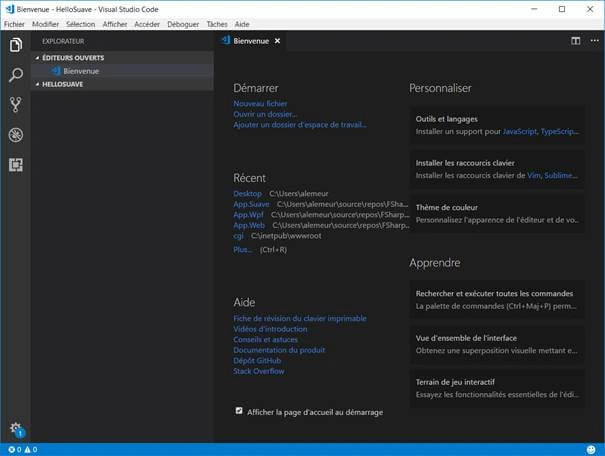Open Fiche de révision du clavier imprimable
Viewport: 605px width, 456px height.
click(300, 318)
